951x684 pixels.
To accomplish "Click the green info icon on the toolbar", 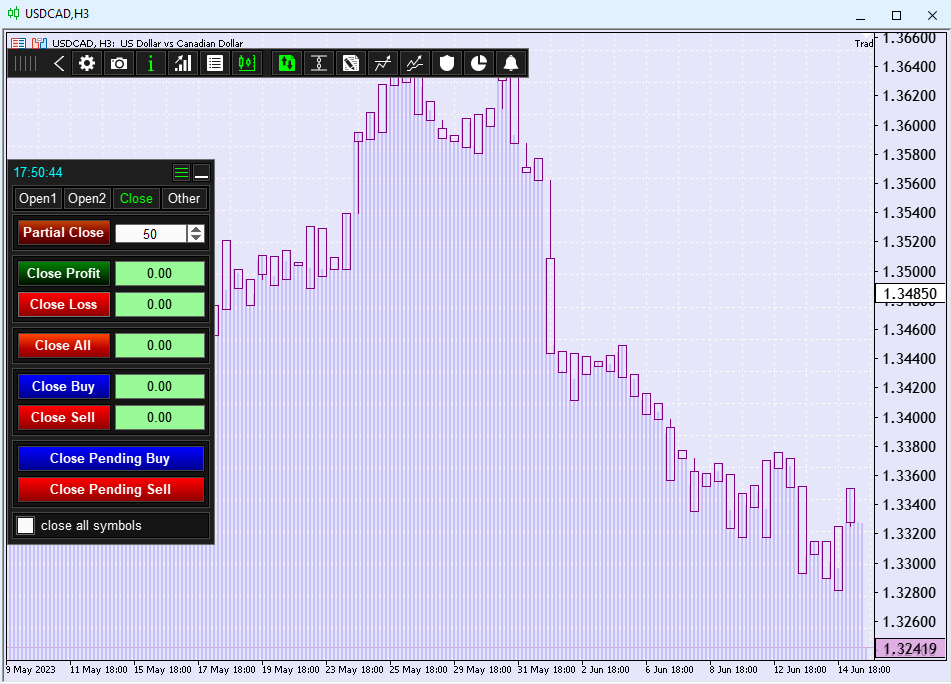I will click(x=151, y=63).
